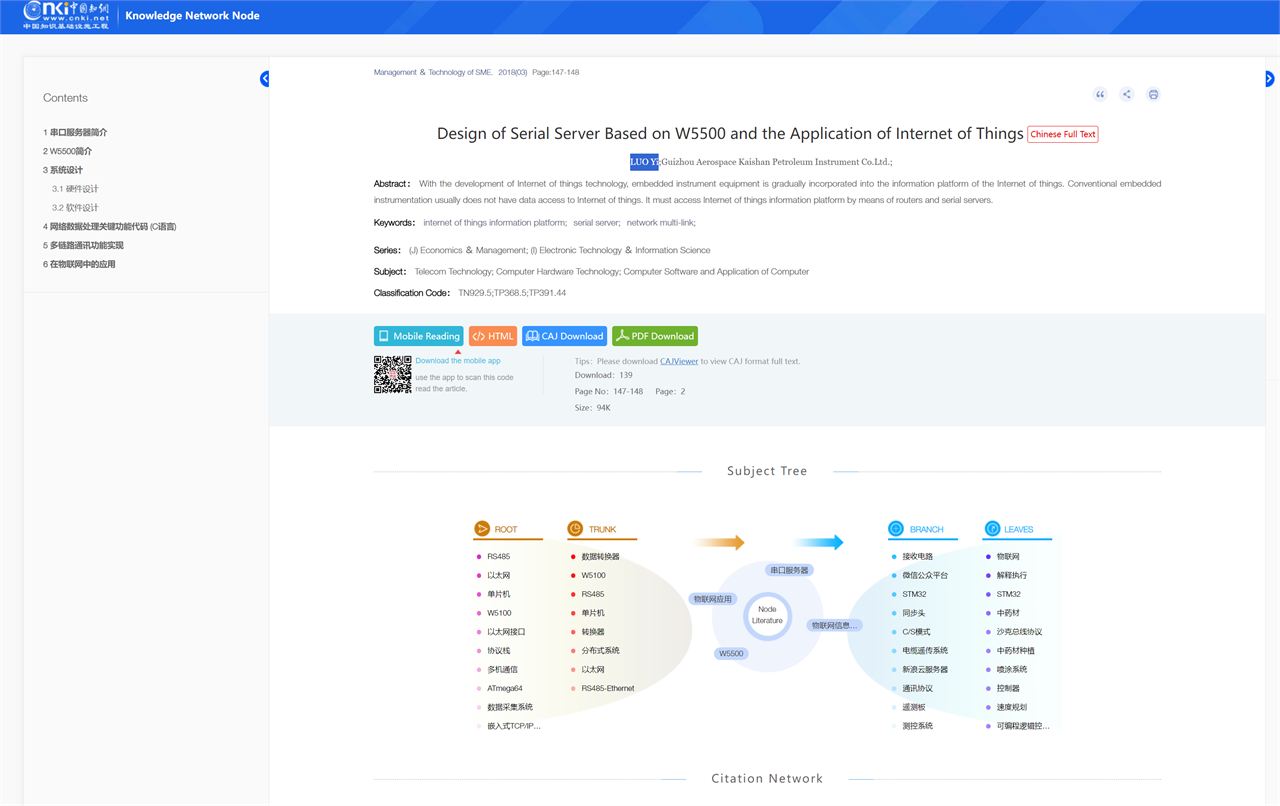Image resolution: width=1280 pixels, height=806 pixels.
Task: Select section 3 系统设计 in Contents
Action: point(63,170)
